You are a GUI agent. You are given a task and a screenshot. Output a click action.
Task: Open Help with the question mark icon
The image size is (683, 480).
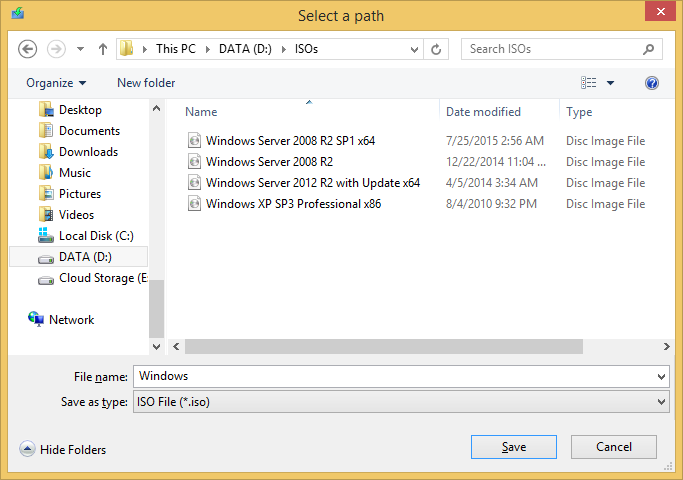[x=652, y=83]
